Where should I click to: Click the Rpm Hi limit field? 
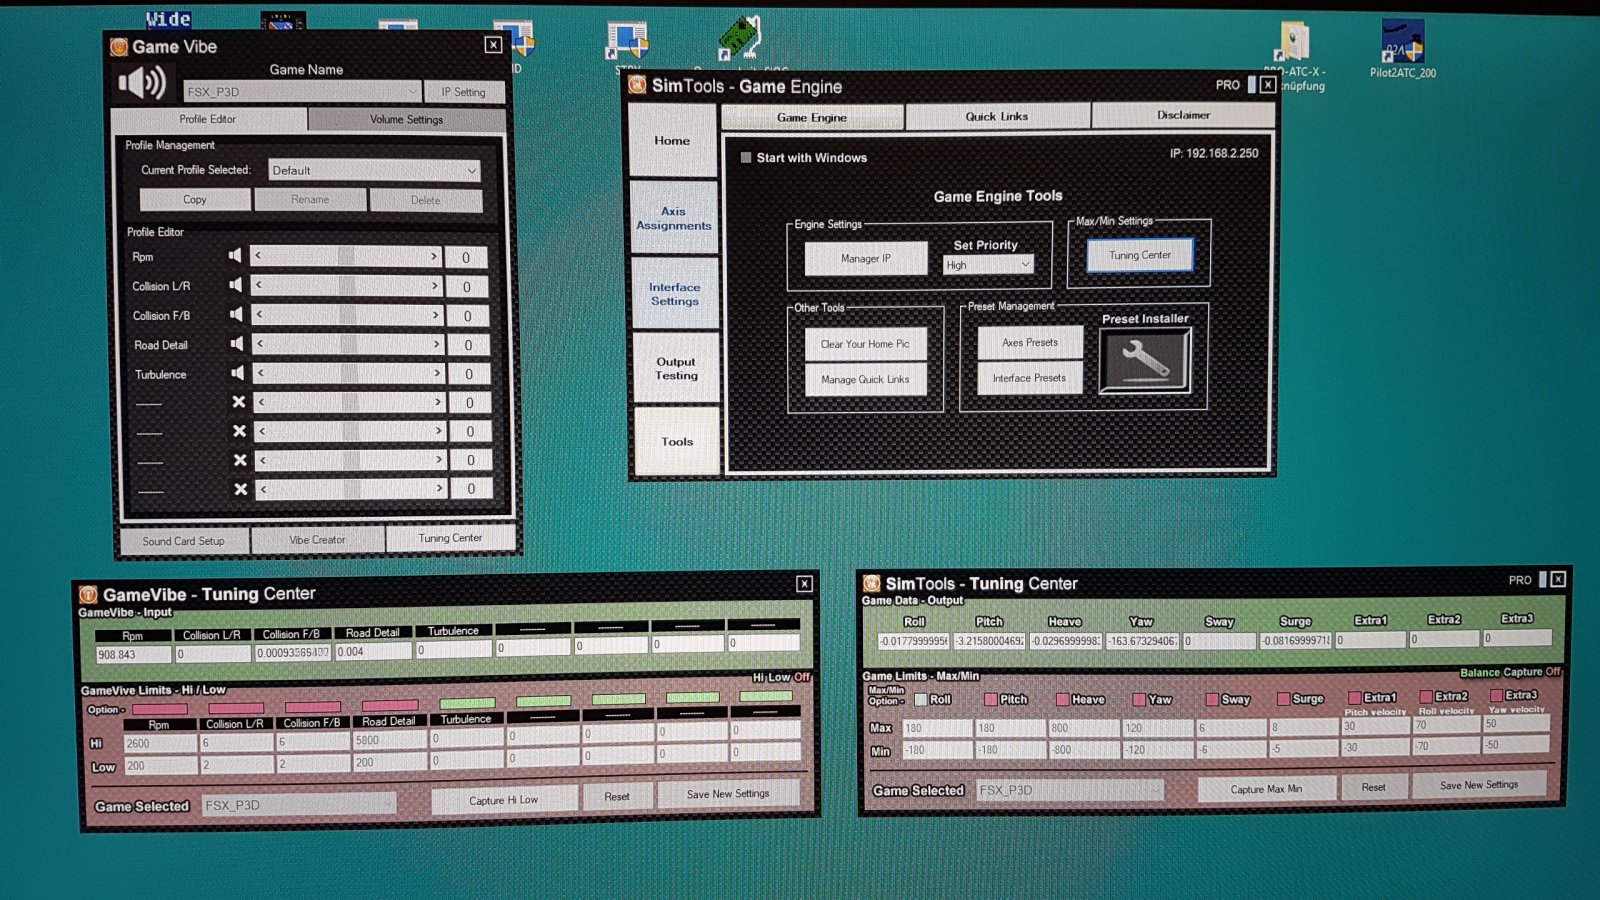[160, 743]
